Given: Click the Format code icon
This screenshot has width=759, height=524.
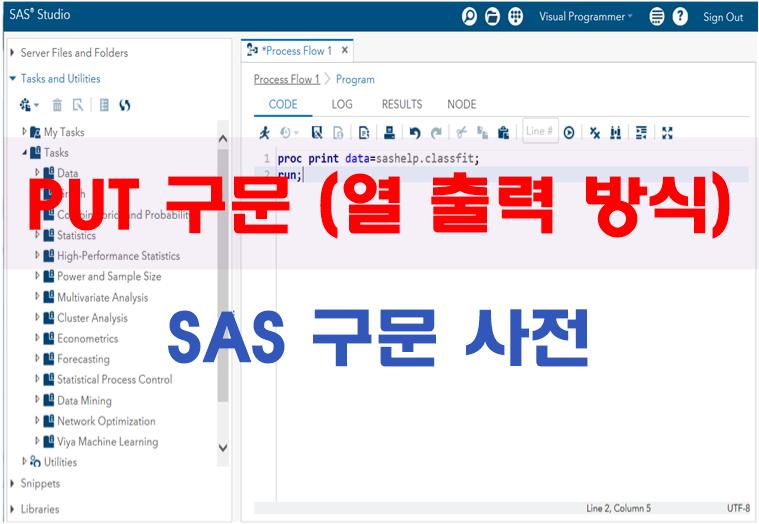Looking at the screenshot, I should 641,133.
